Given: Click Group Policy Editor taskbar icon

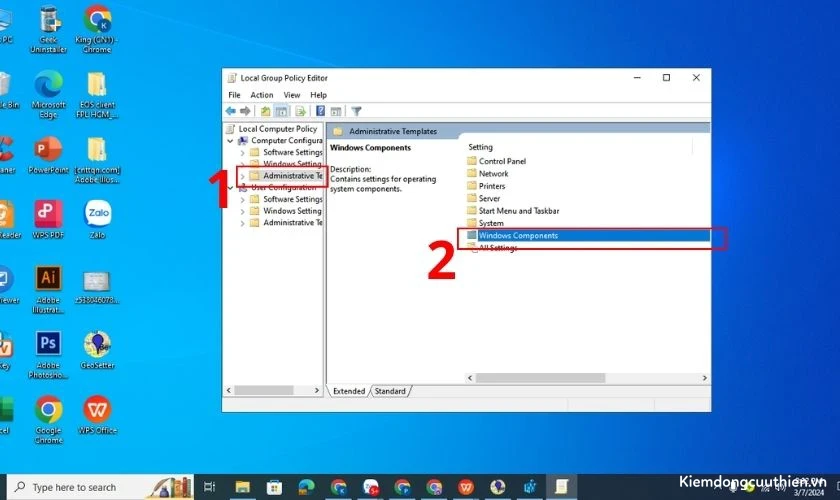Looking at the screenshot, I should [561, 487].
